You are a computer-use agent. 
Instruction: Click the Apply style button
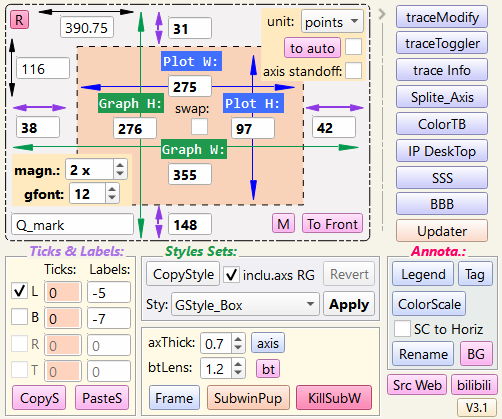(x=349, y=304)
